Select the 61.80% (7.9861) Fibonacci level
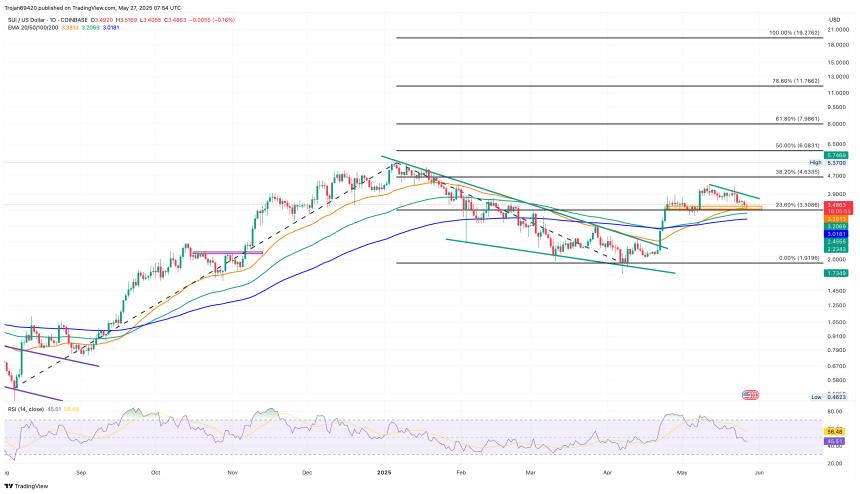The image size is (860, 494). 797,119
